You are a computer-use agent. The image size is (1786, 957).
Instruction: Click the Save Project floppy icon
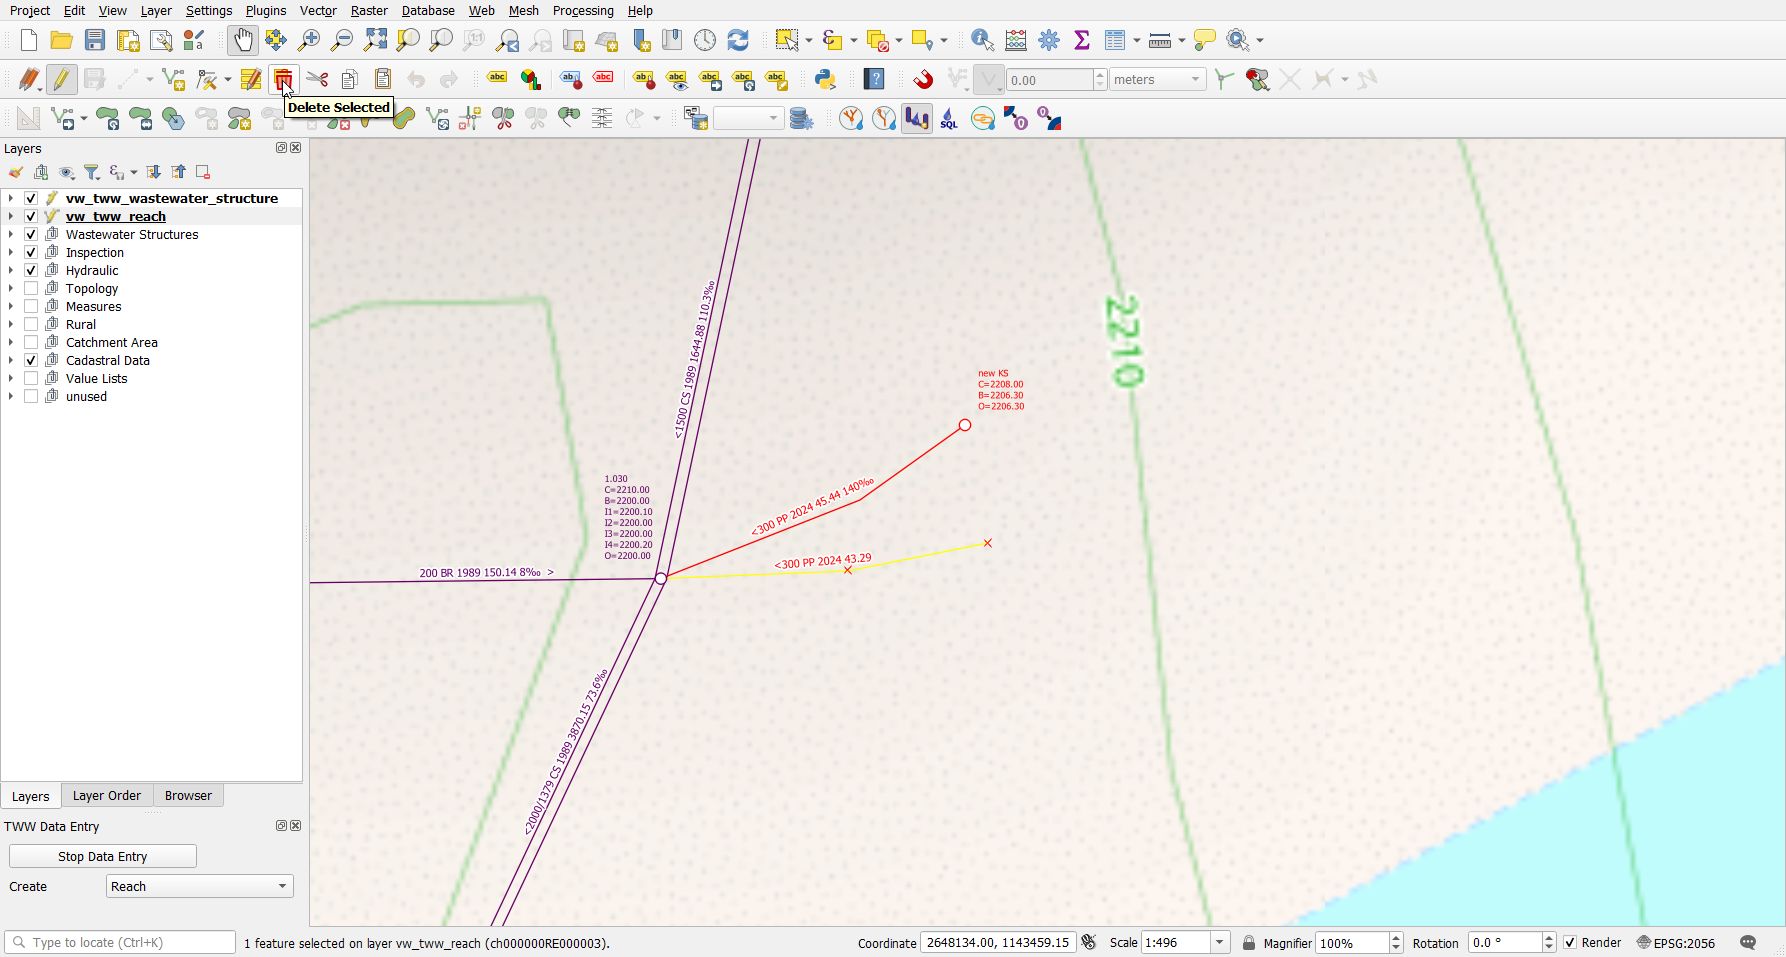coord(95,40)
